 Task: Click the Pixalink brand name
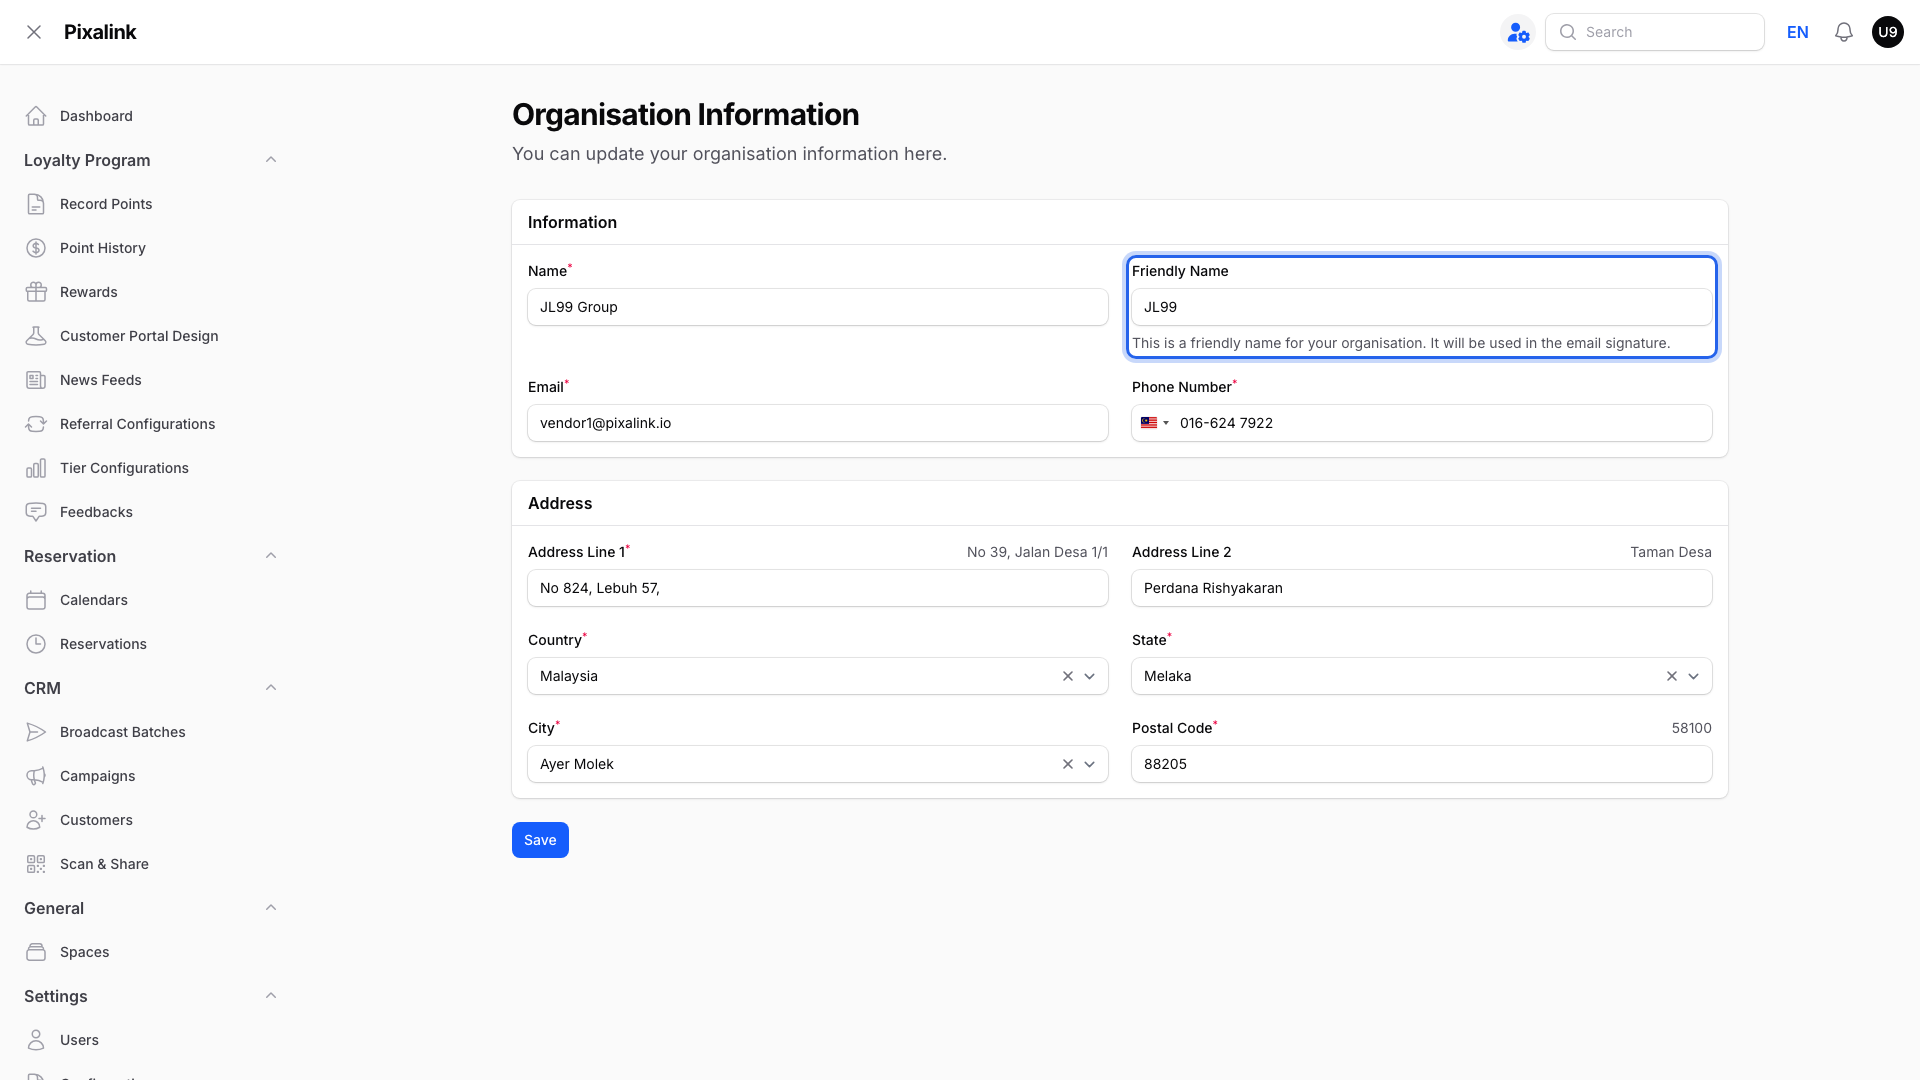pos(100,32)
